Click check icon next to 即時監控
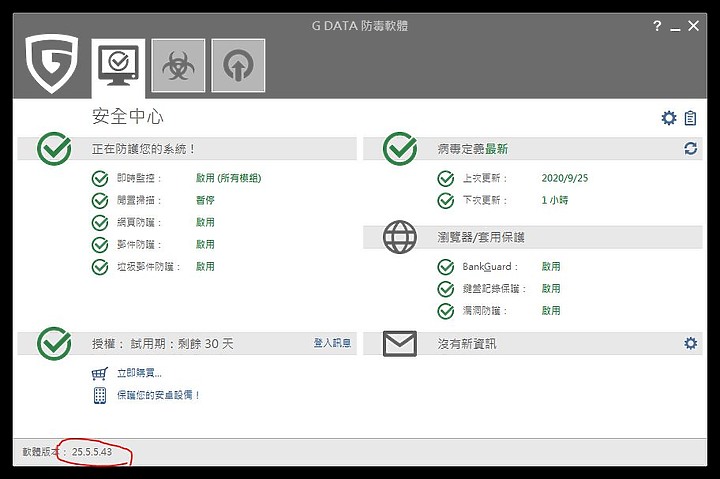Image resolution: width=720 pixels, height=479 pixels. click(100, 178)
